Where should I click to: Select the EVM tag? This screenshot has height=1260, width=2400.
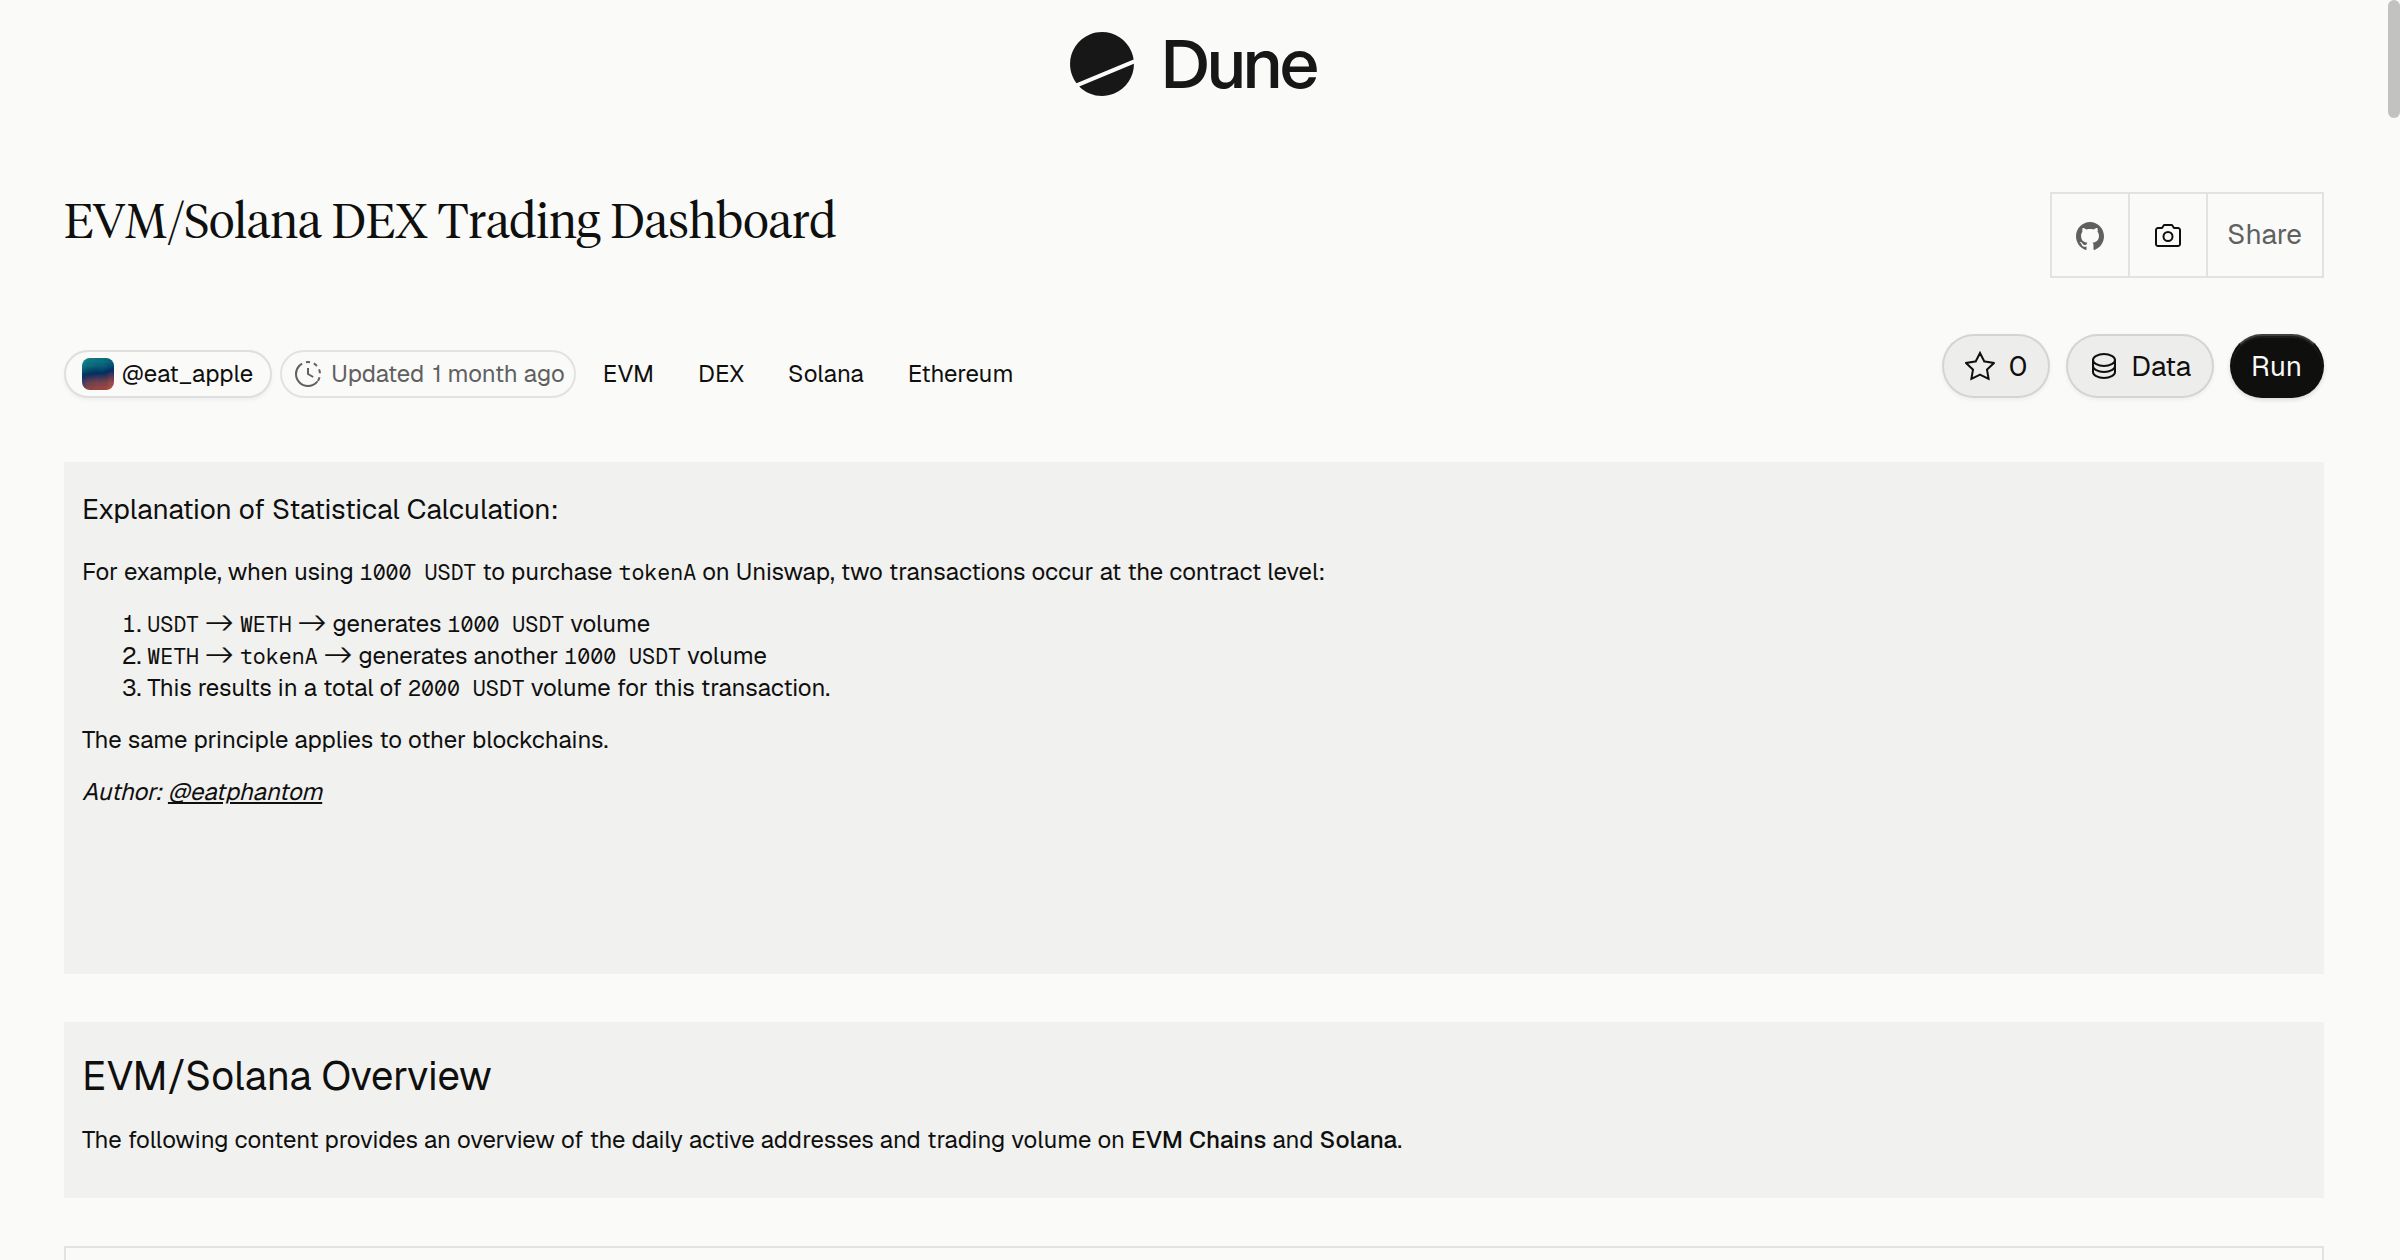click(x=628, y=374)
